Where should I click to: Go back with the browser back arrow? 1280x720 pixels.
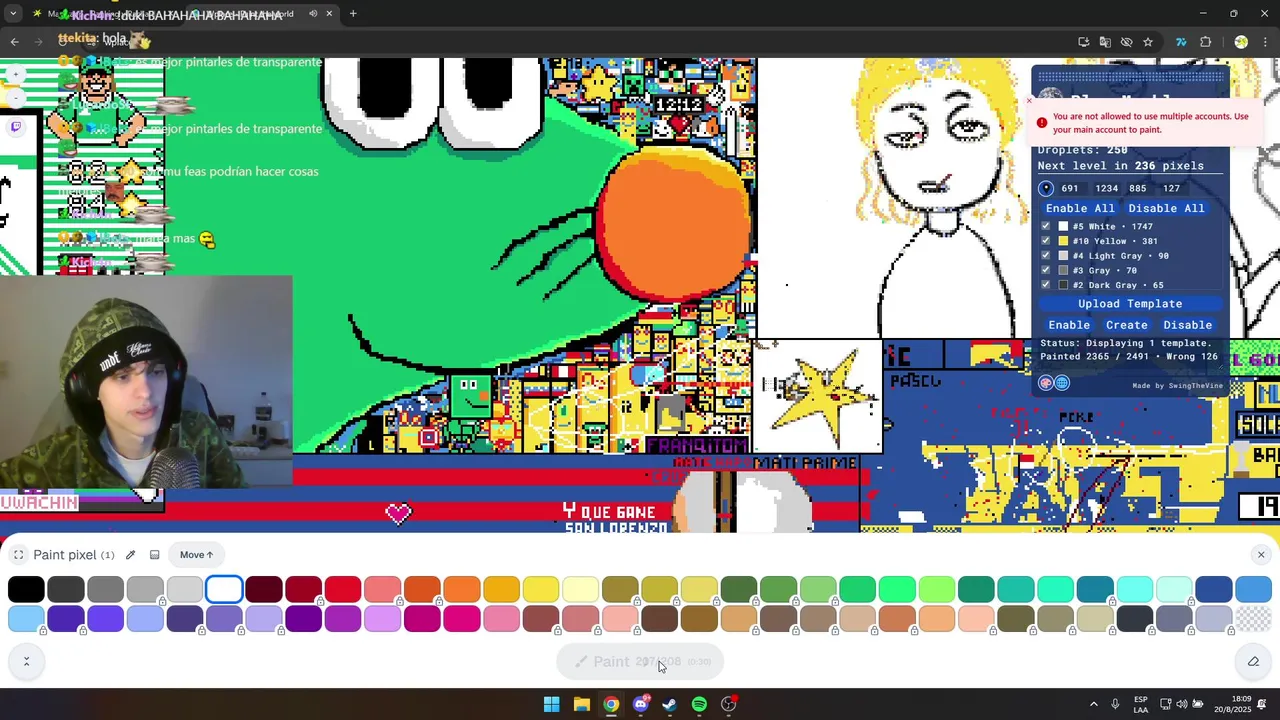[14, 42]
